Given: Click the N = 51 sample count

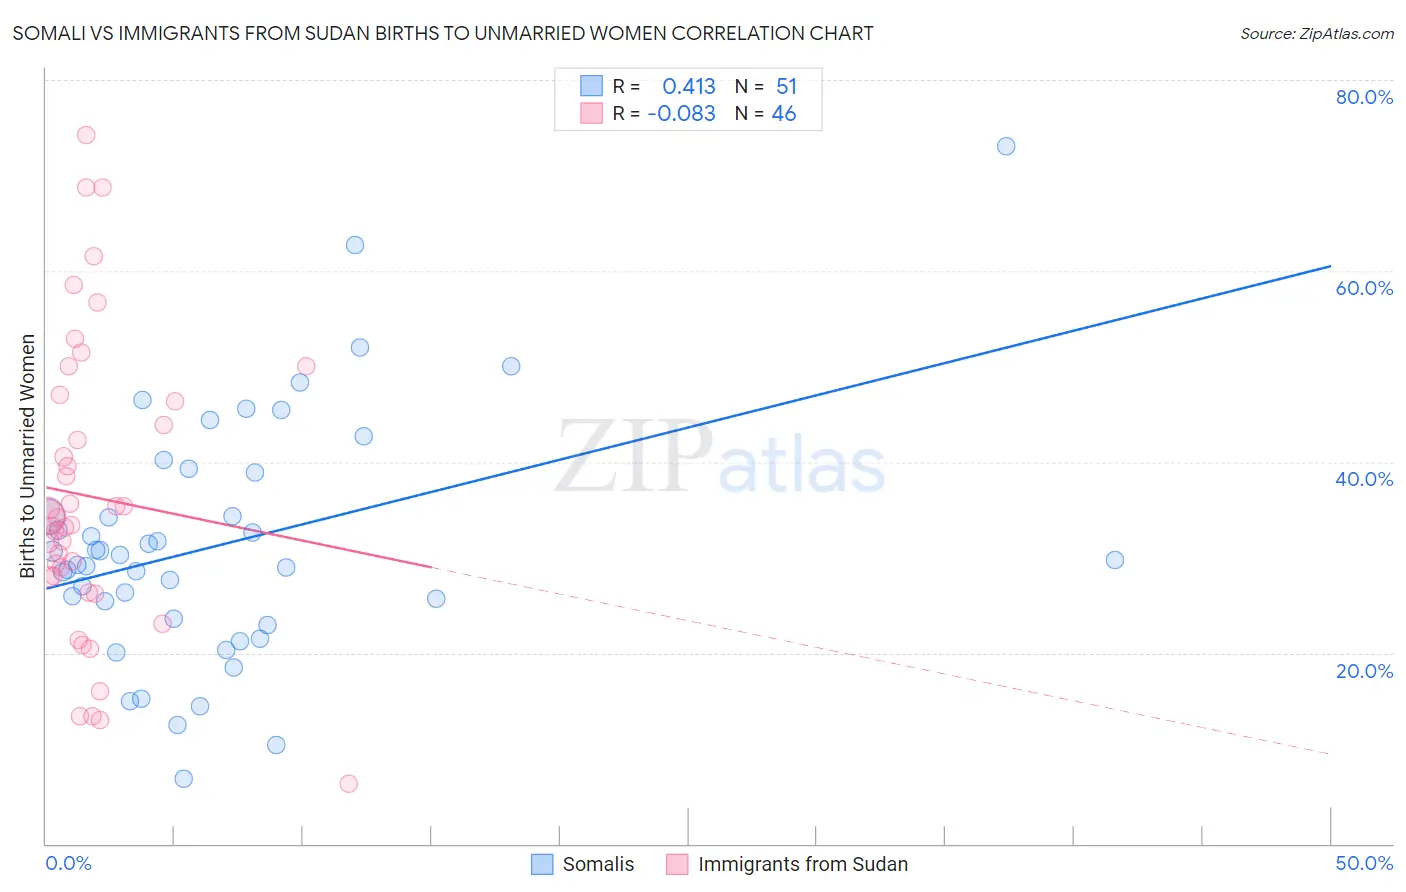Looking at the screenshot, I should [x=766, y=86].
